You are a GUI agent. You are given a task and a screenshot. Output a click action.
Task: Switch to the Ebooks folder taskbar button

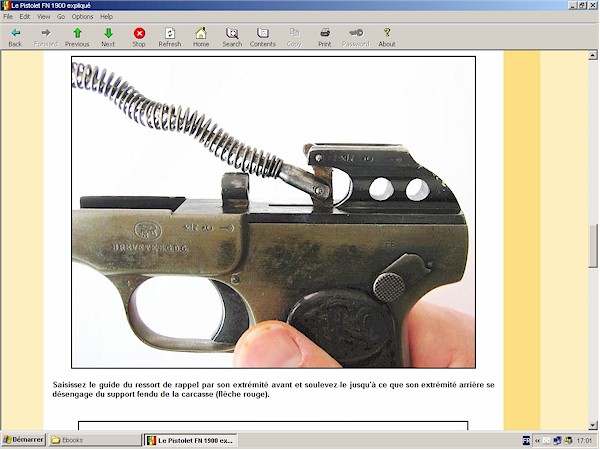click(95, 440)
